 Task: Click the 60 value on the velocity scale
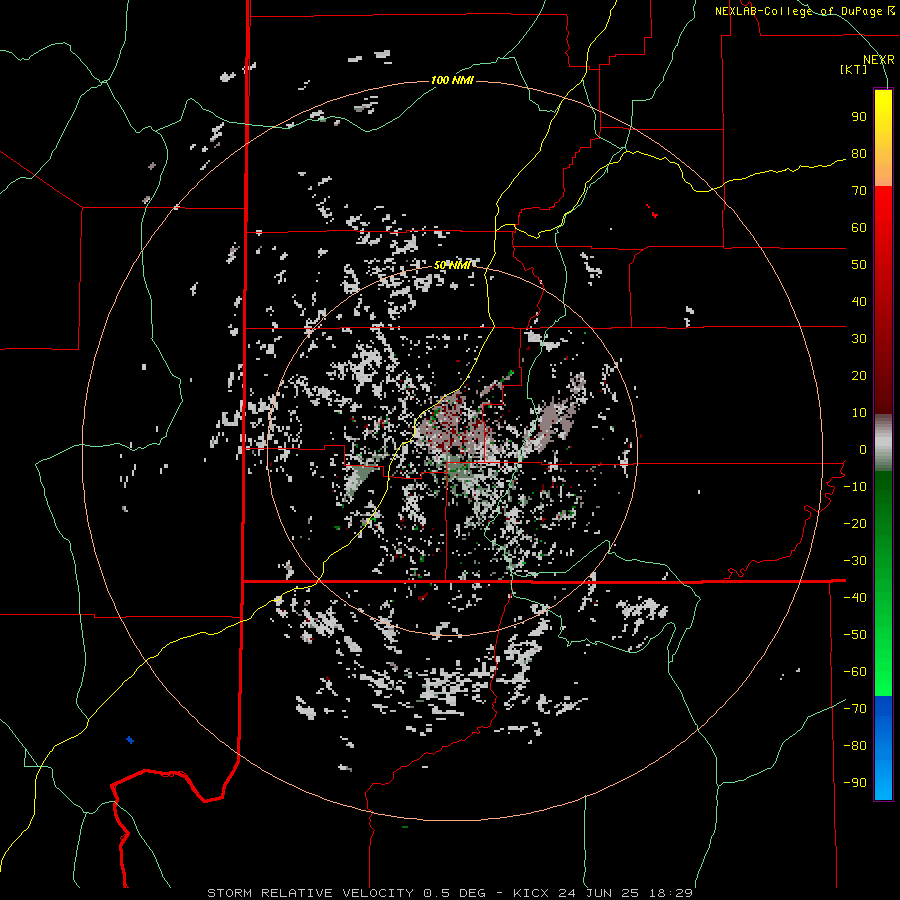coord(859,228)
